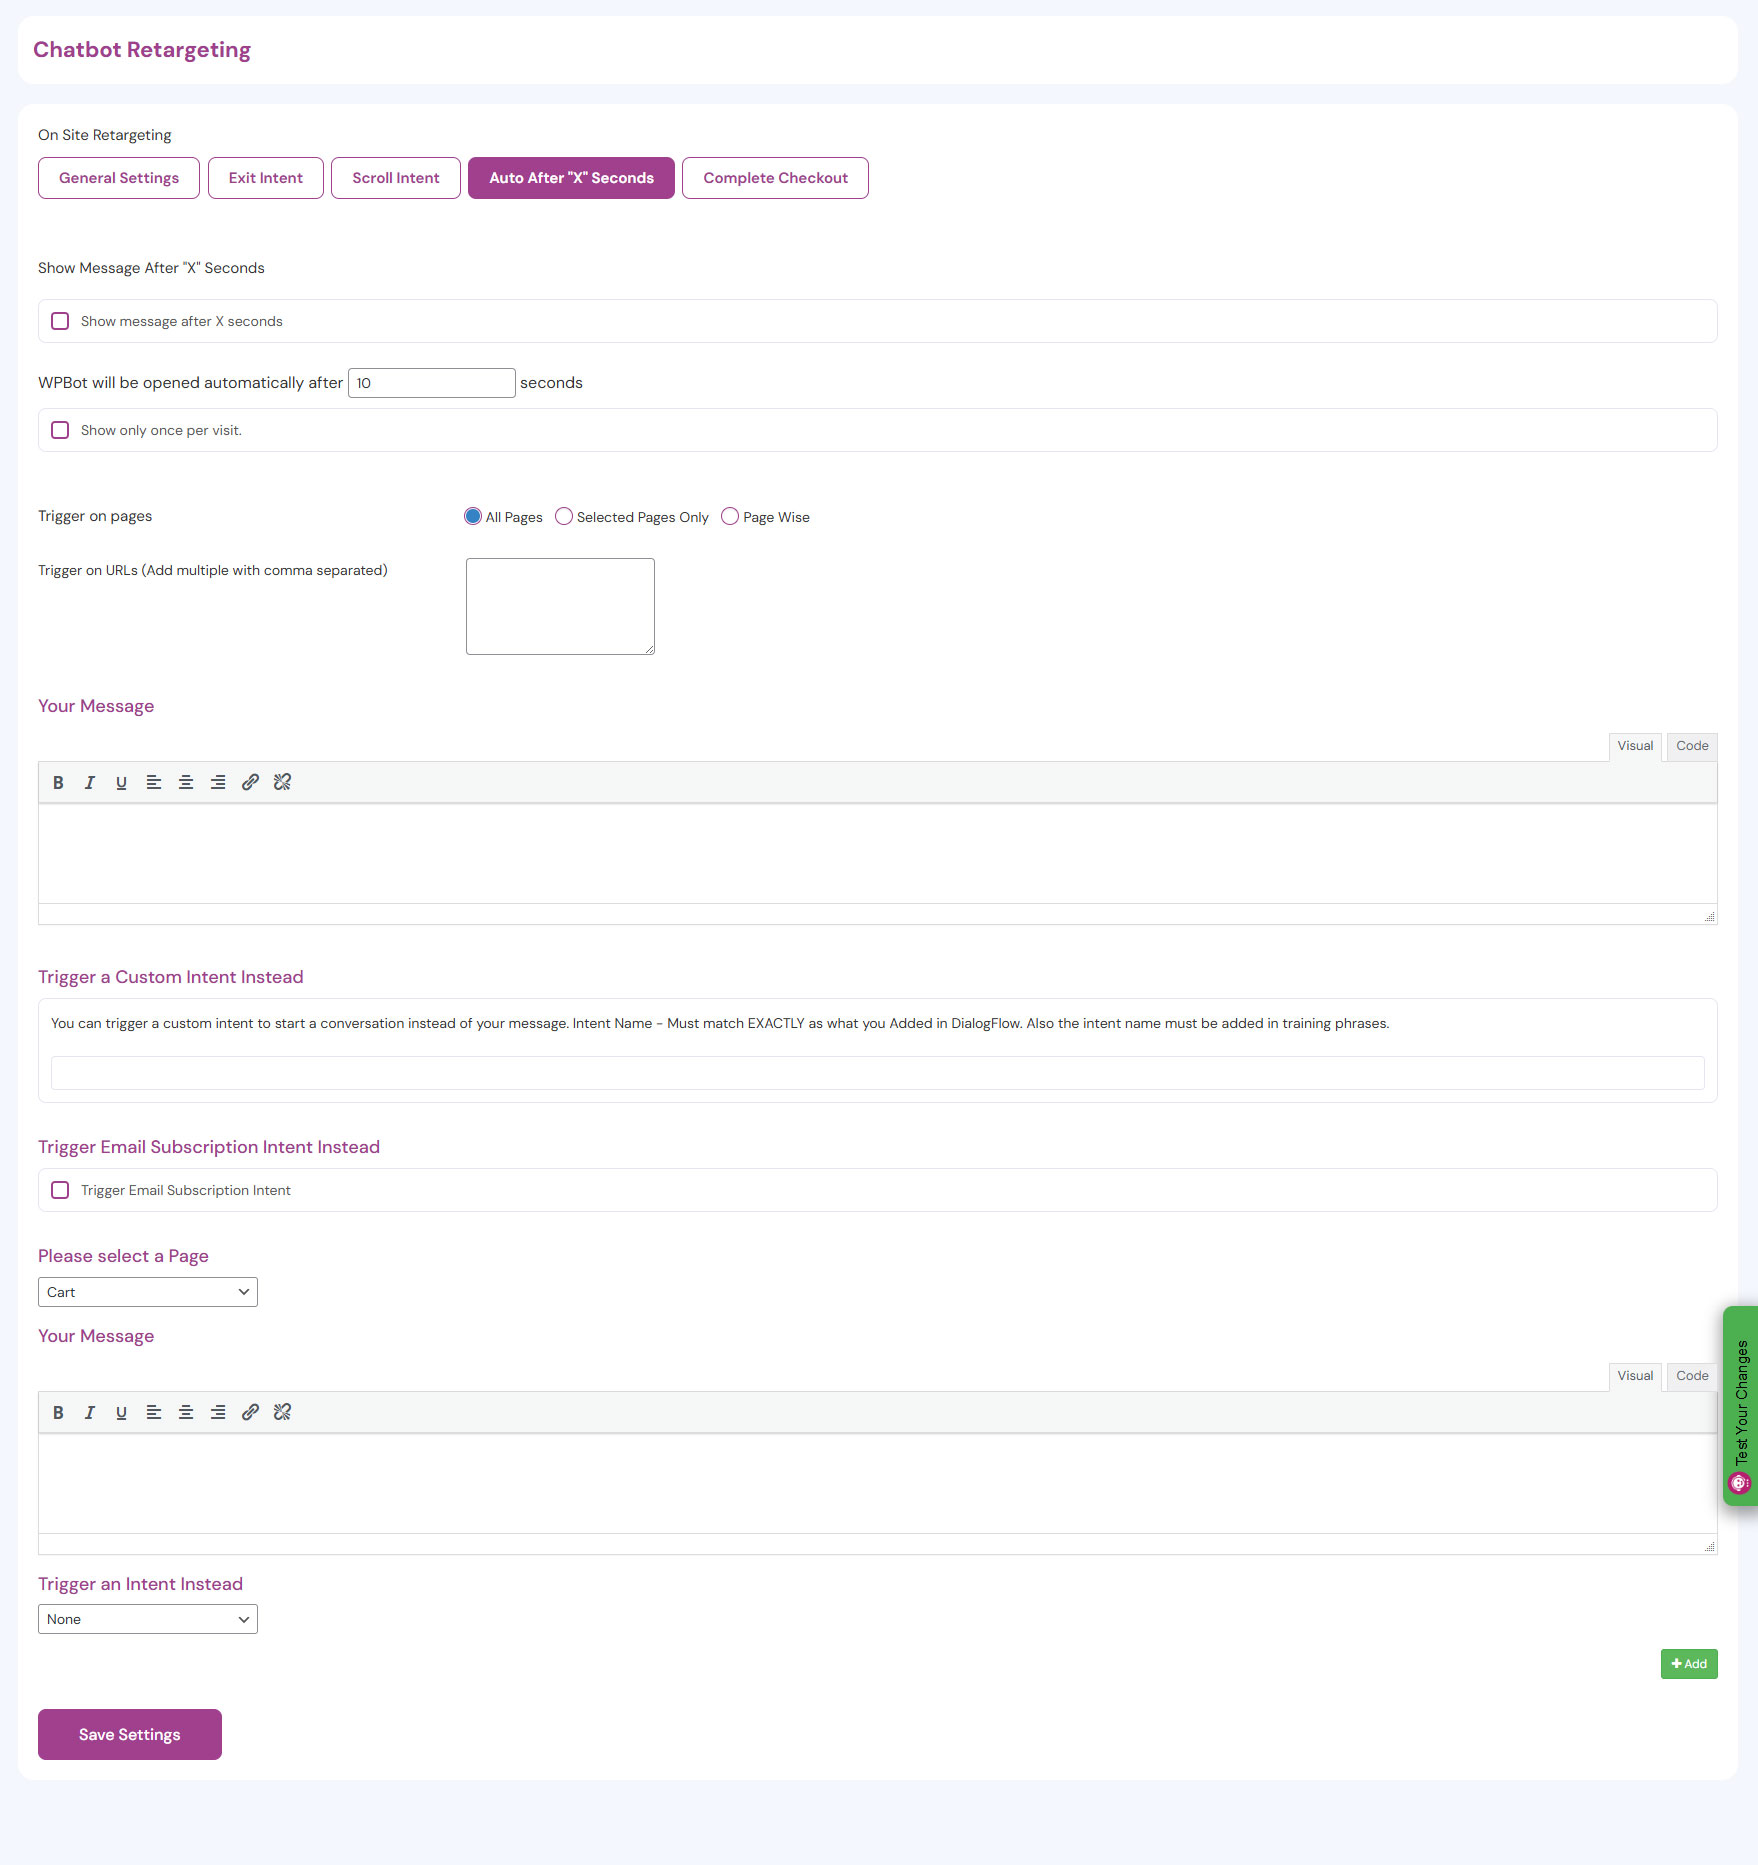Click Align left icon in first message editor

click(154, 783)
